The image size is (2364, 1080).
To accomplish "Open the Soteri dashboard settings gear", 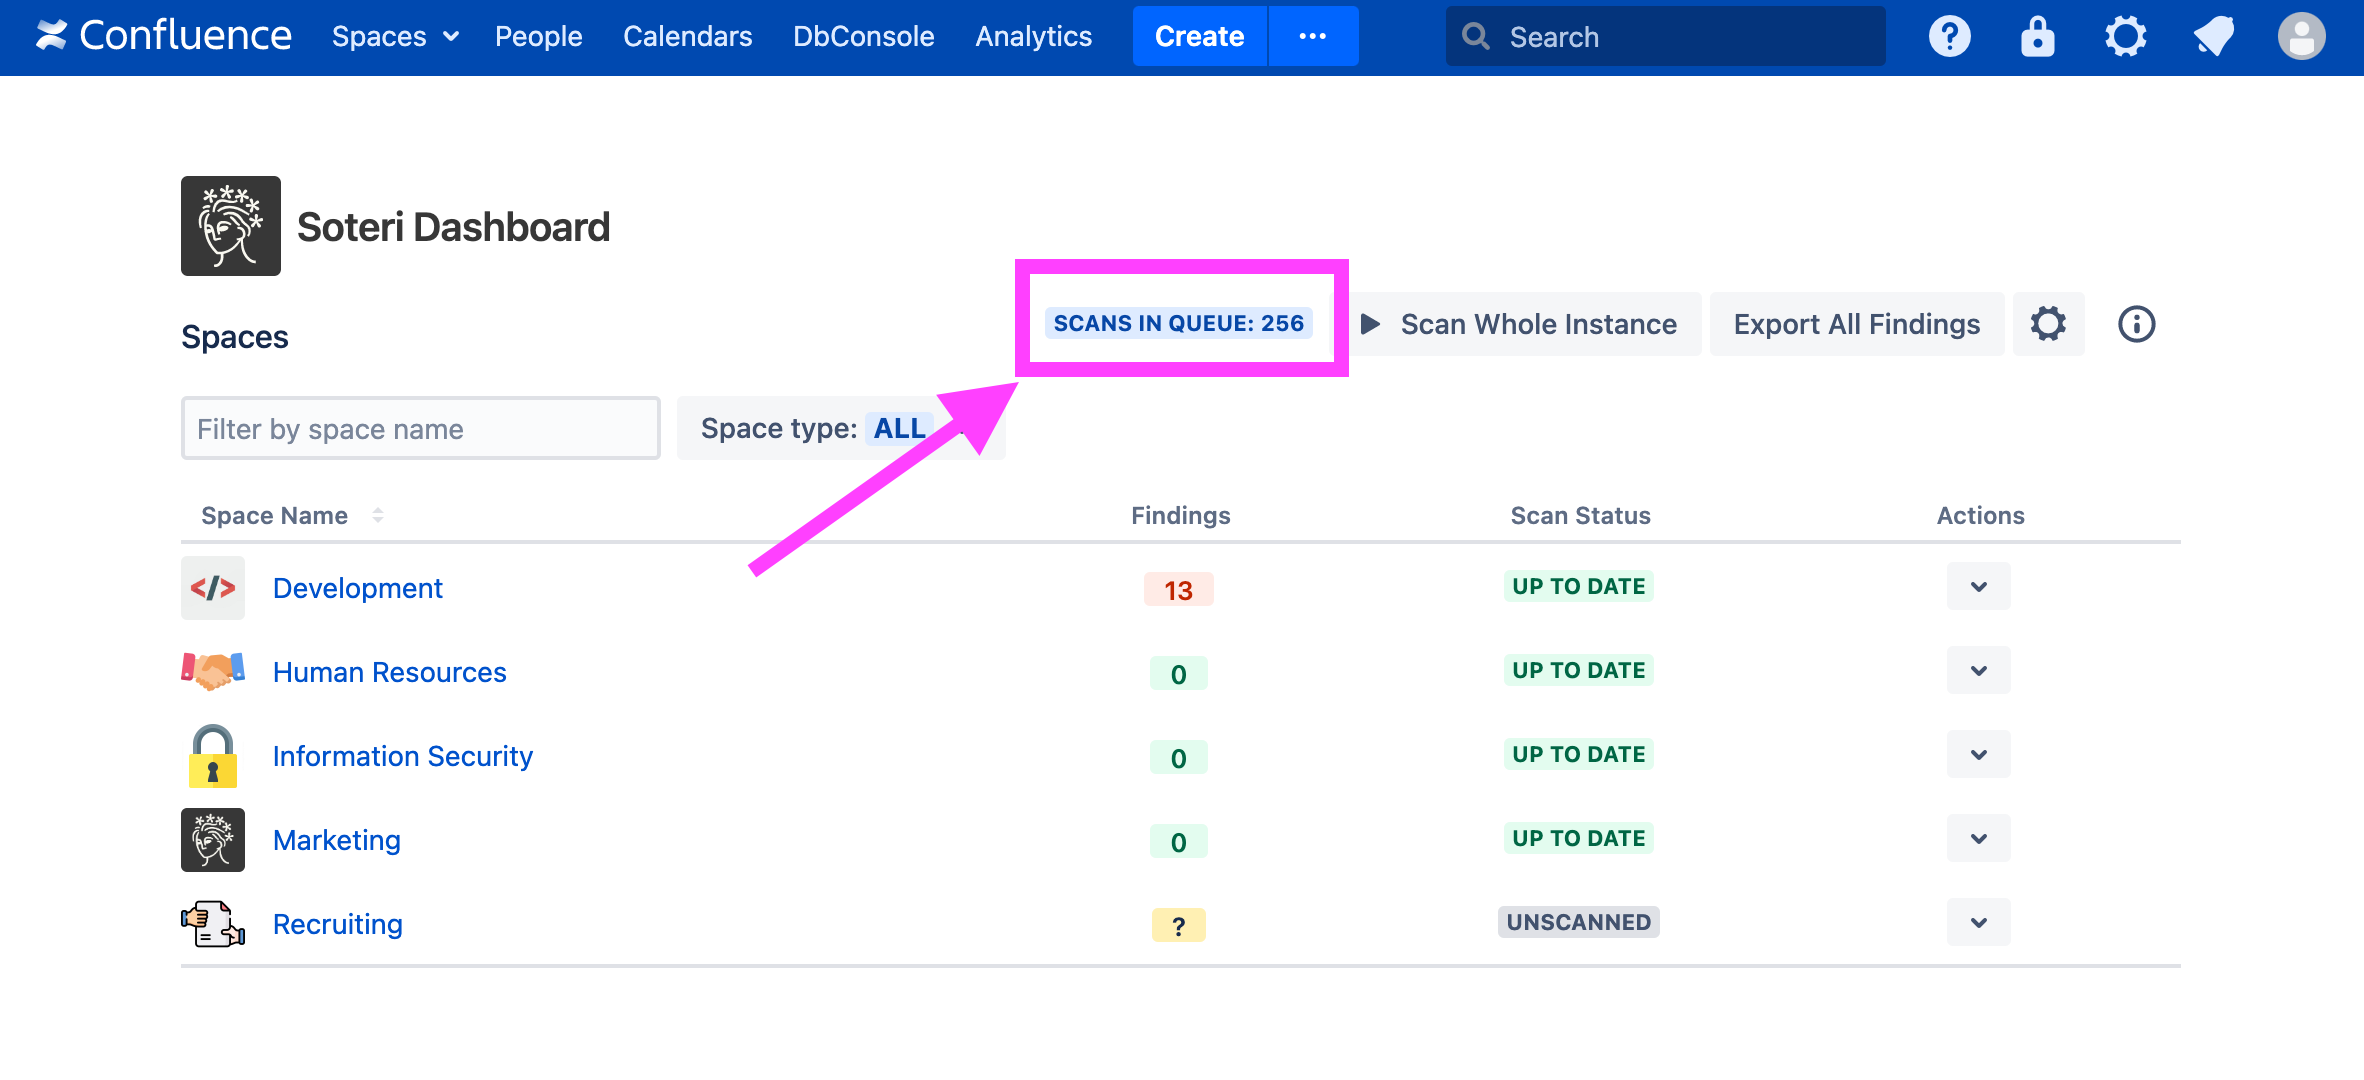I will [x=2047, y=324].
